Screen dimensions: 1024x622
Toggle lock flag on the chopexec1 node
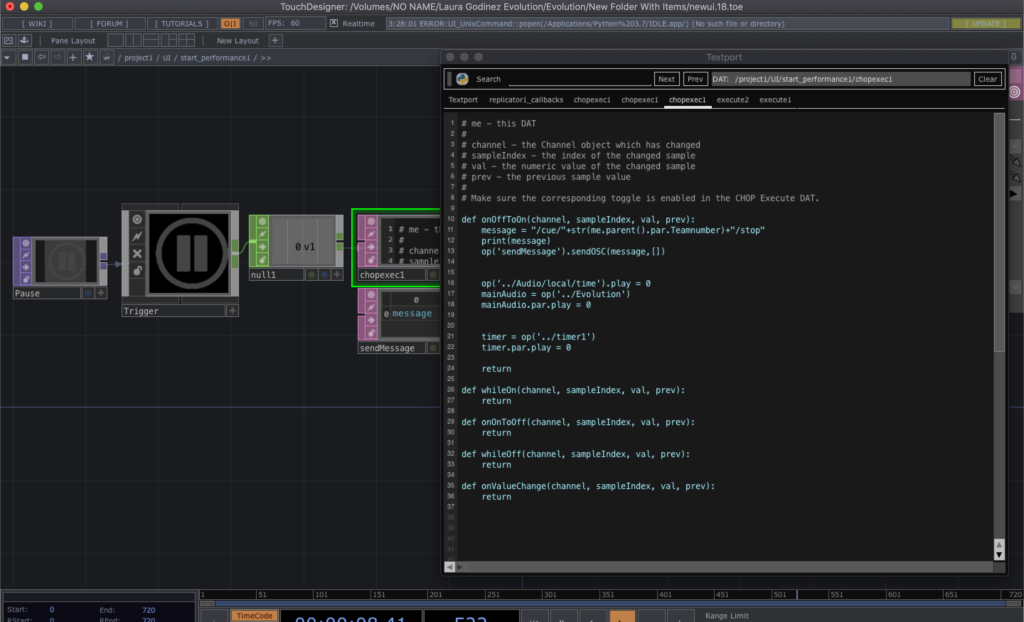[x=371, y=259]
